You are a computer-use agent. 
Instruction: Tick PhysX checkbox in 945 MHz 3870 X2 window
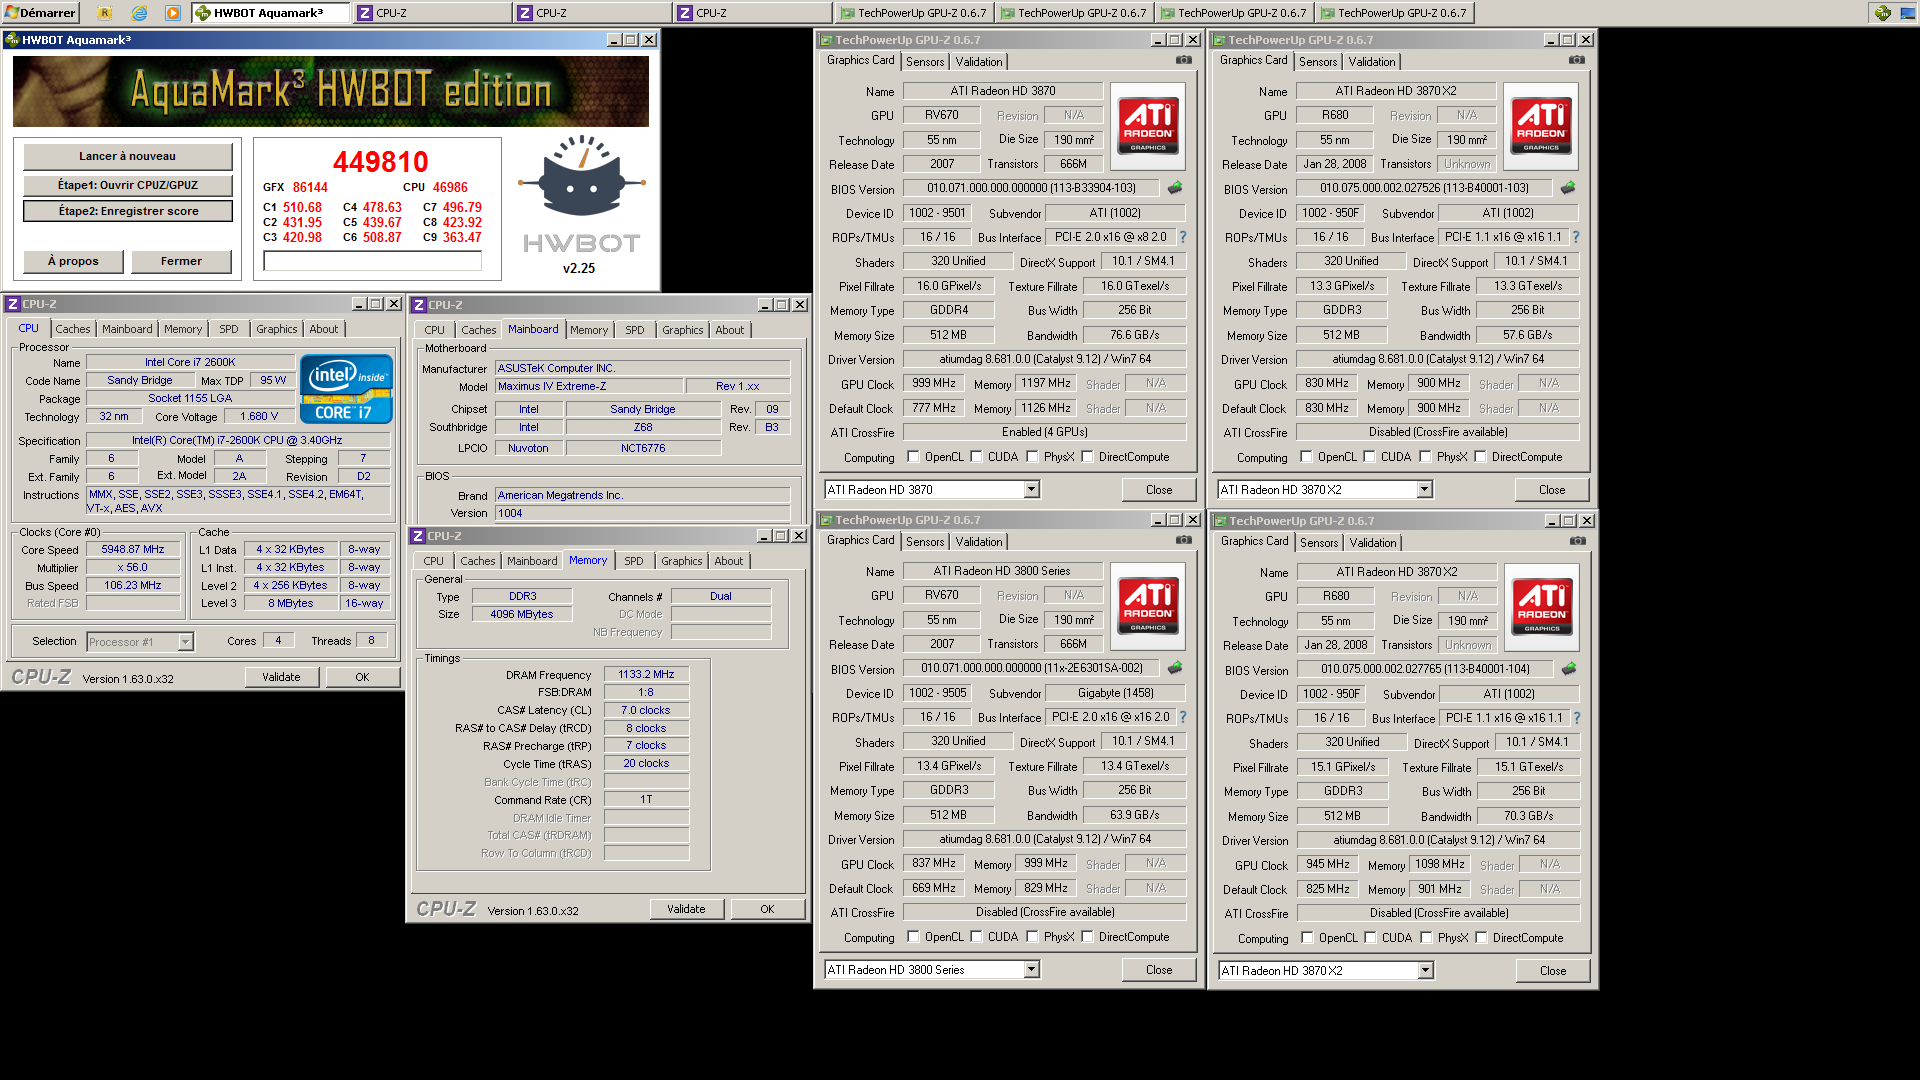pos(1426,938)
